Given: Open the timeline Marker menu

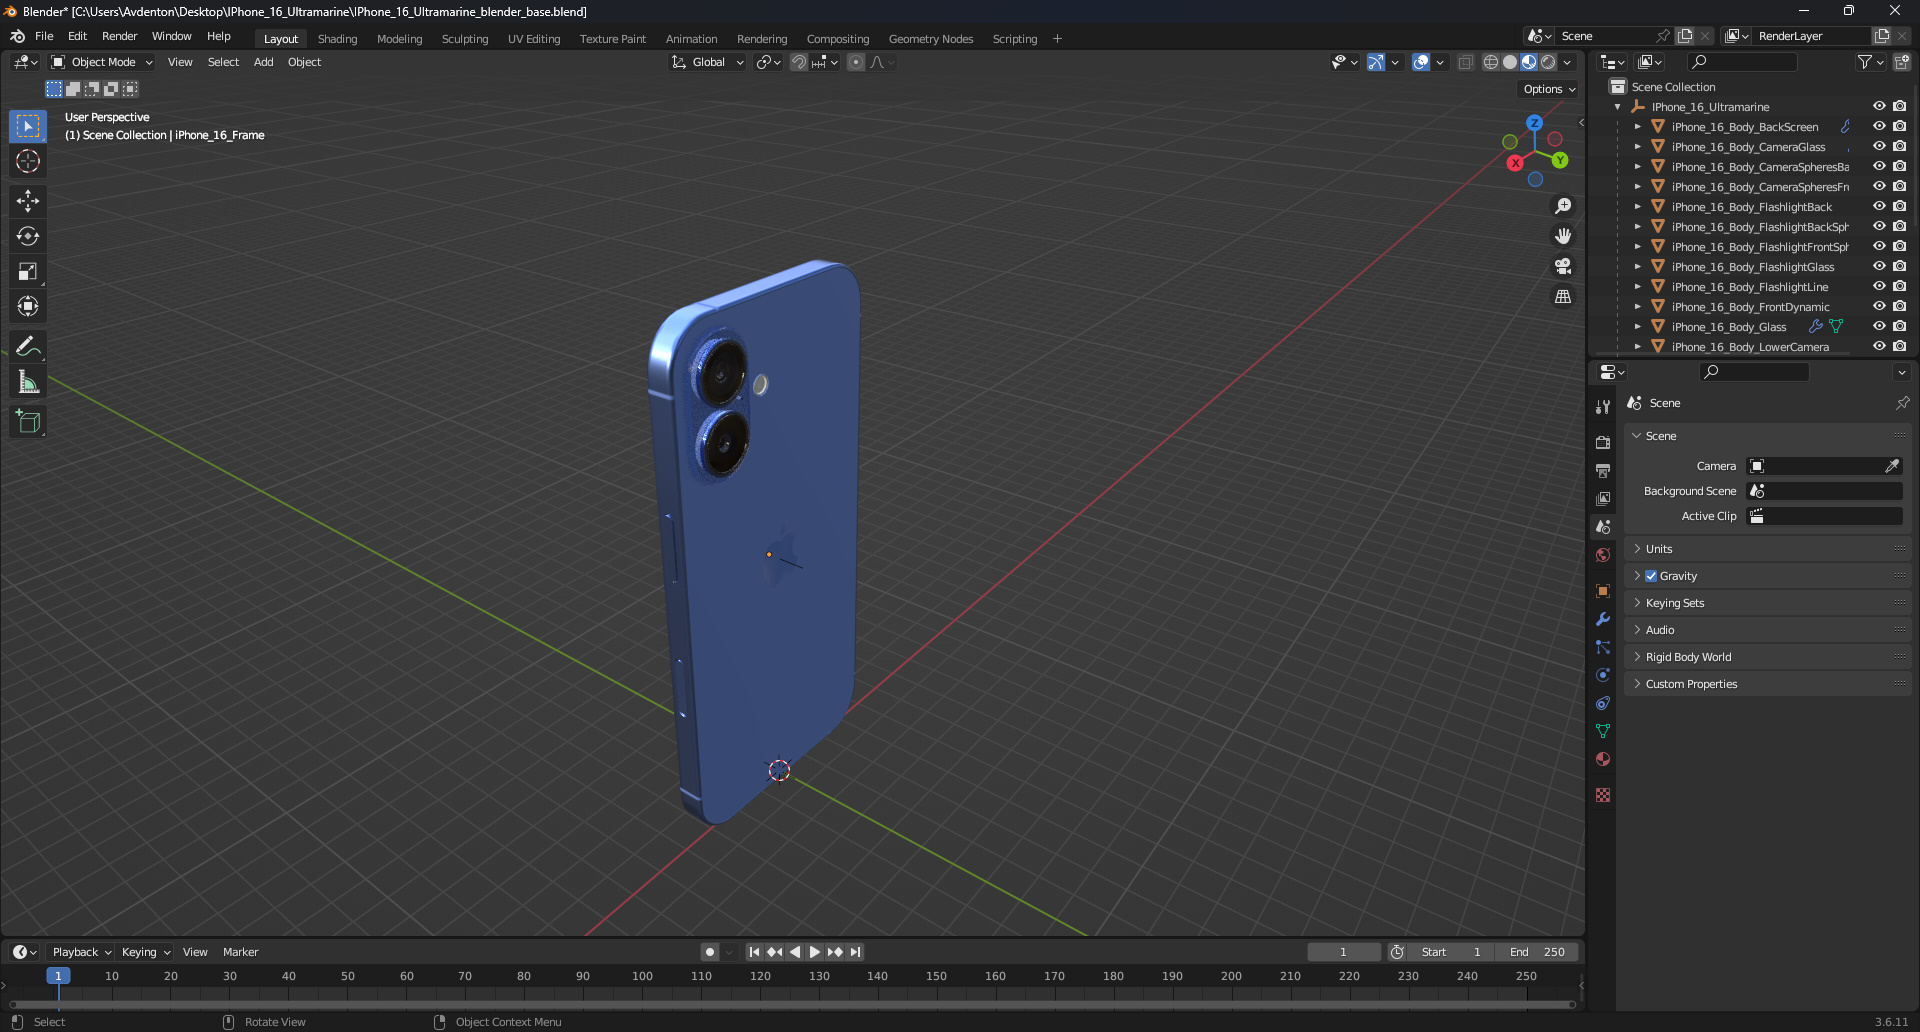Looking at the screenshot, I should point(240,952).
